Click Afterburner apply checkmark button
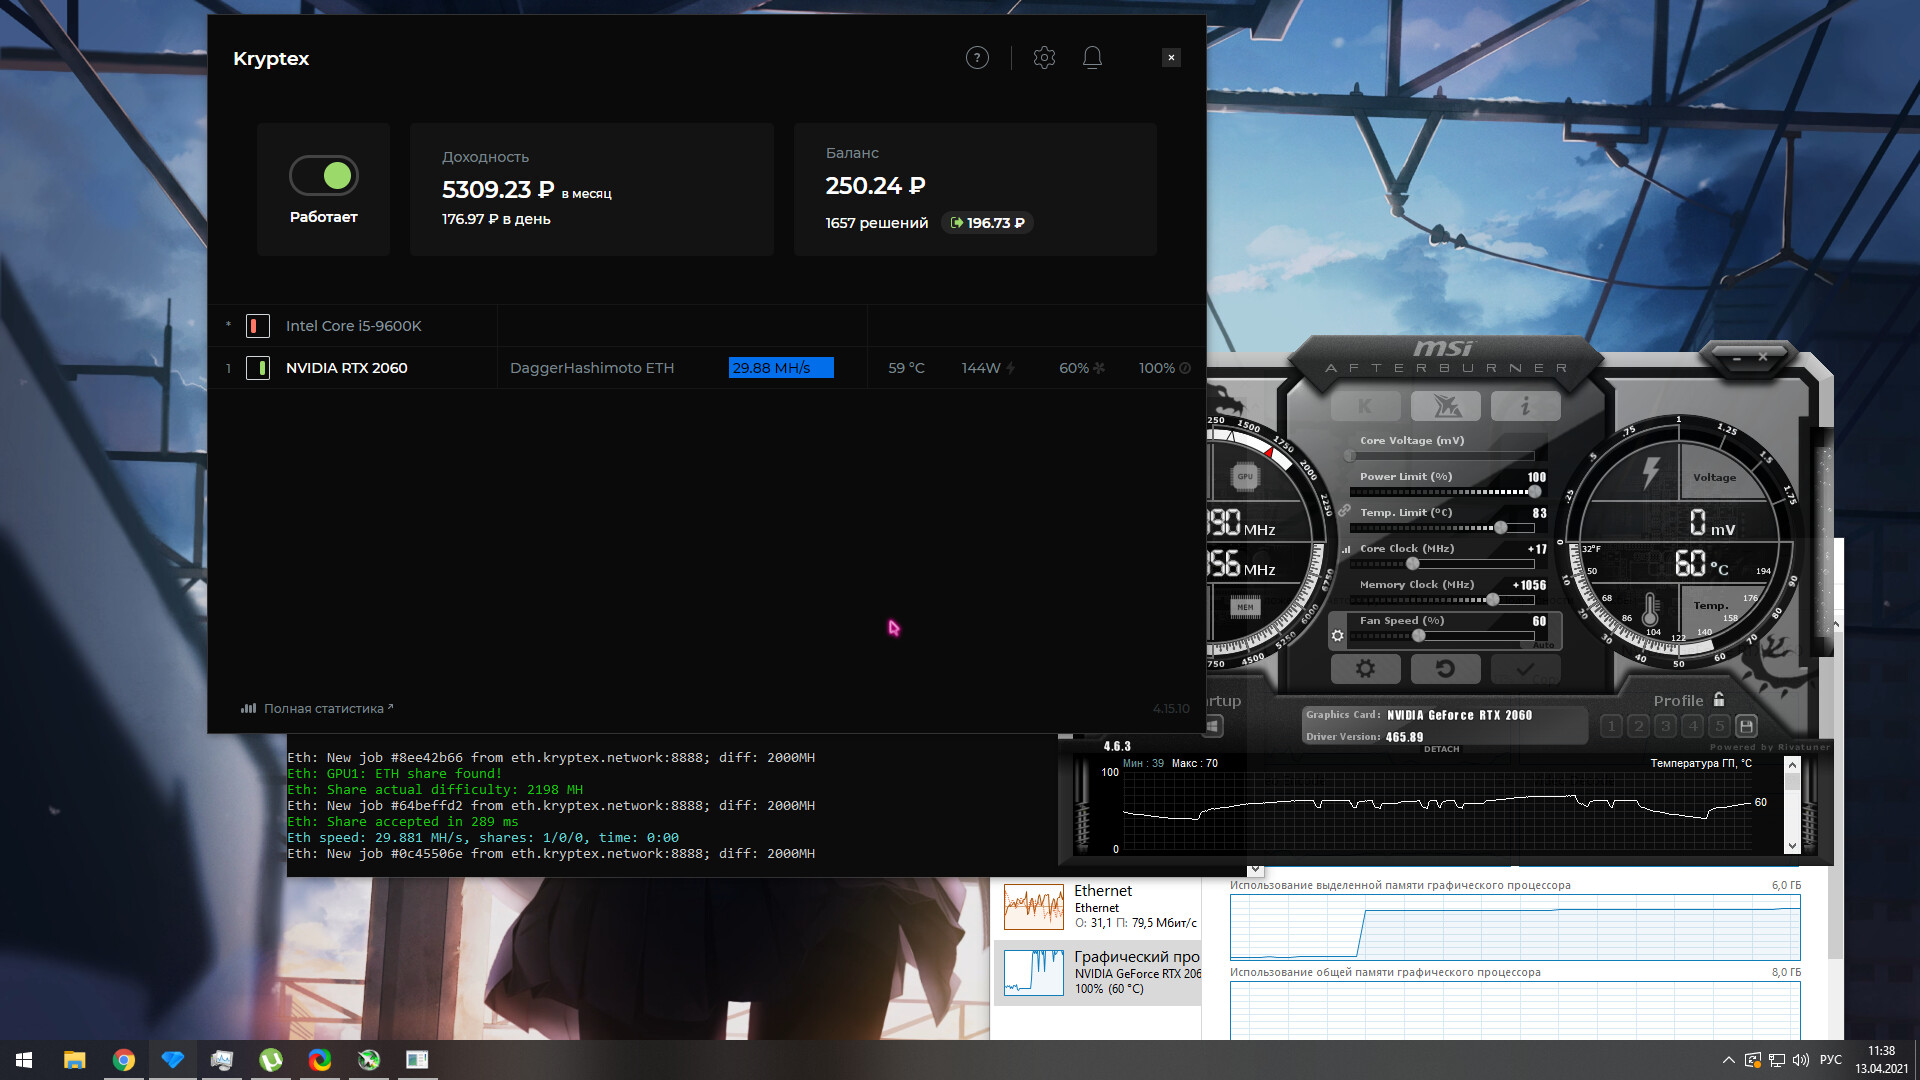1920x1080 pixels. coord(1525,669)
